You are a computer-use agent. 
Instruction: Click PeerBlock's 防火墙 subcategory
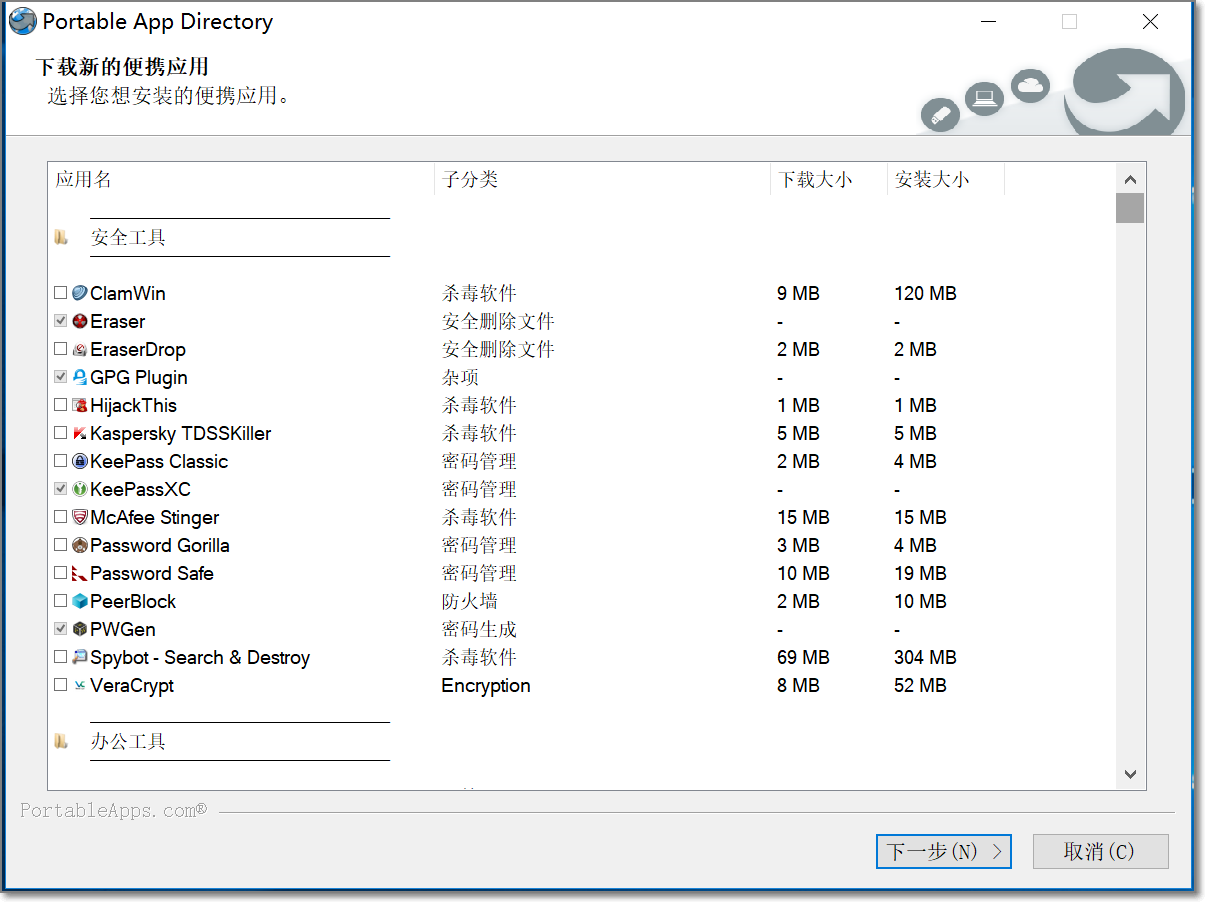(x=470, y=601)
